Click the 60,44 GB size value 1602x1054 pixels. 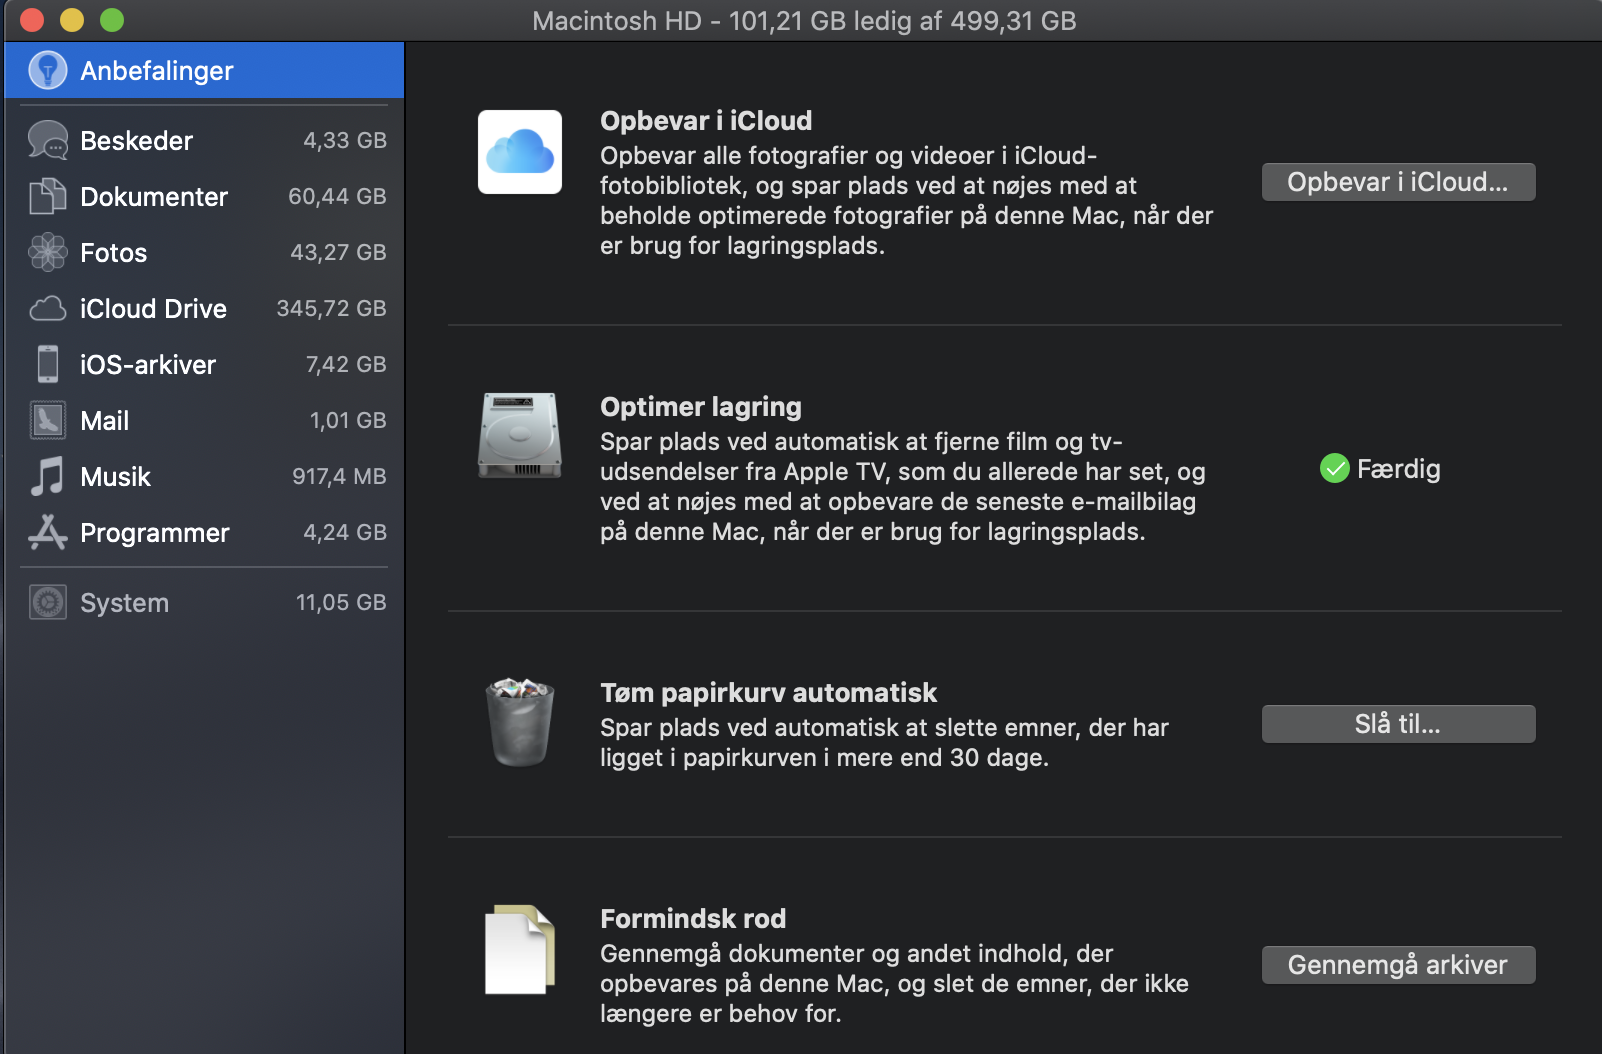click(x=337, y=196)
